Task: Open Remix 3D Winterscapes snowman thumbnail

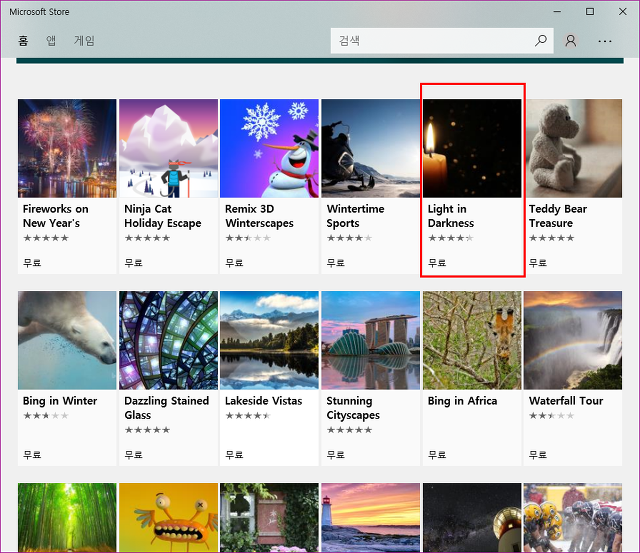Action: click(x=269, y=148)
